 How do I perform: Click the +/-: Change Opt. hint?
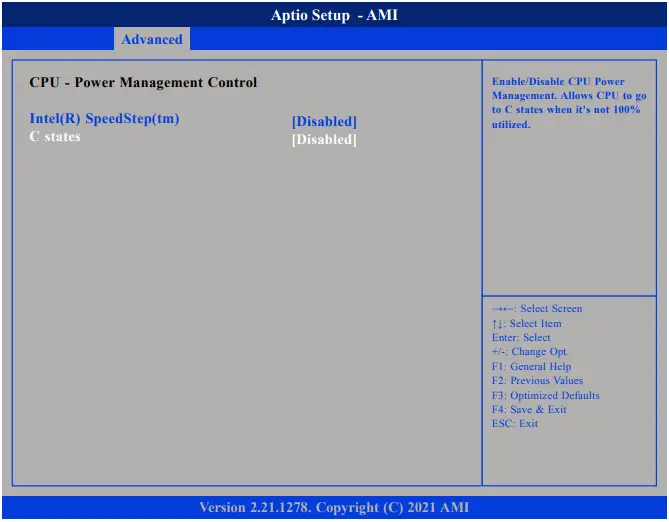529,352
